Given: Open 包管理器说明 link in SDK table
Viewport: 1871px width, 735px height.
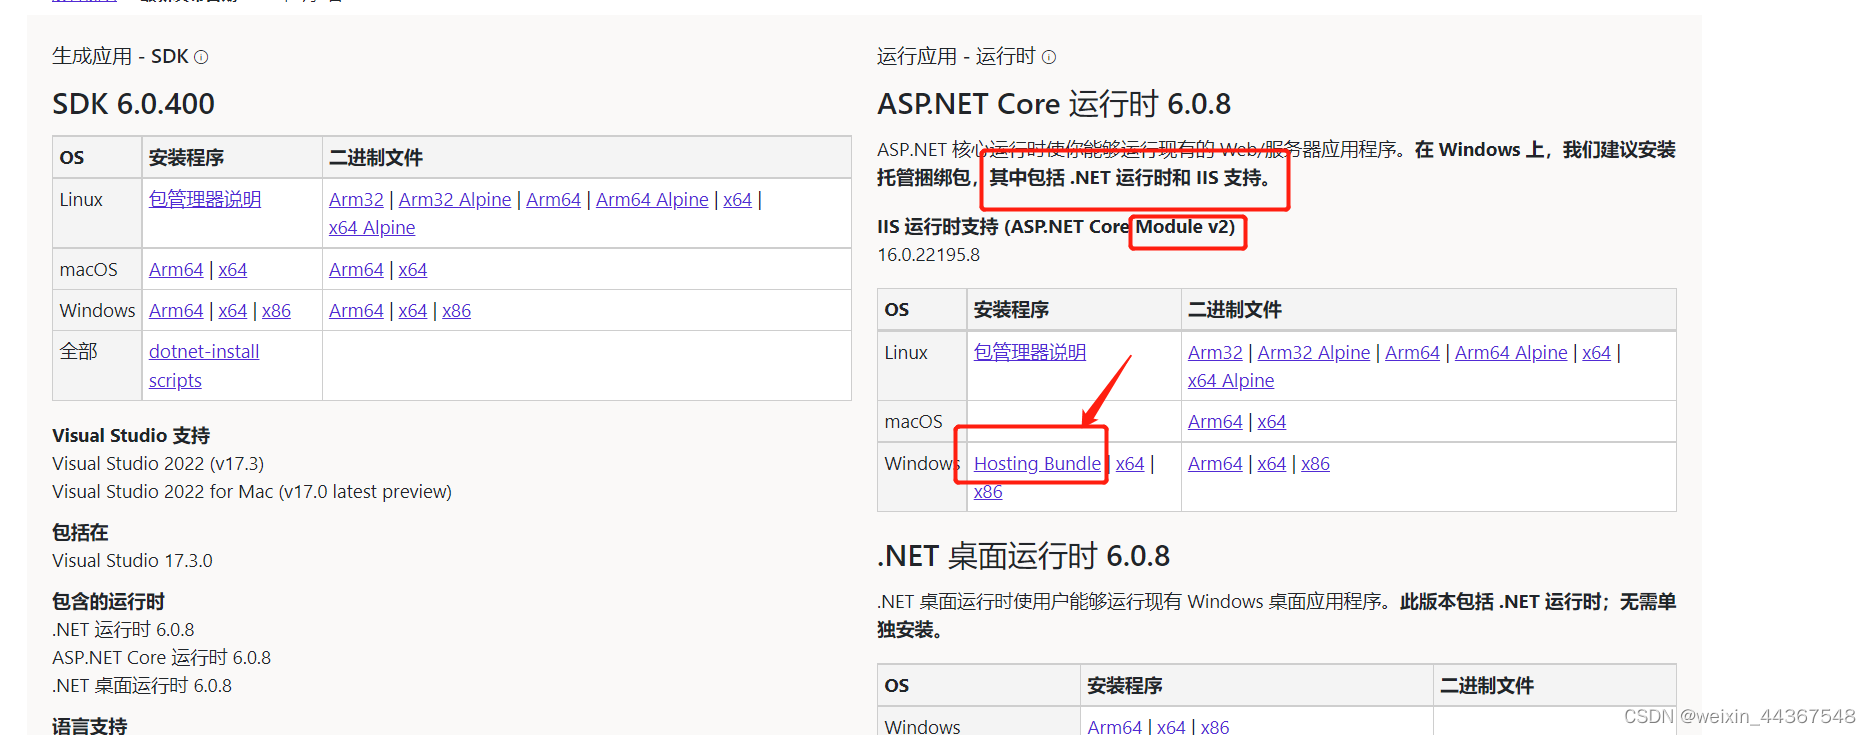Looking at the screenshot, I should 205,199.
